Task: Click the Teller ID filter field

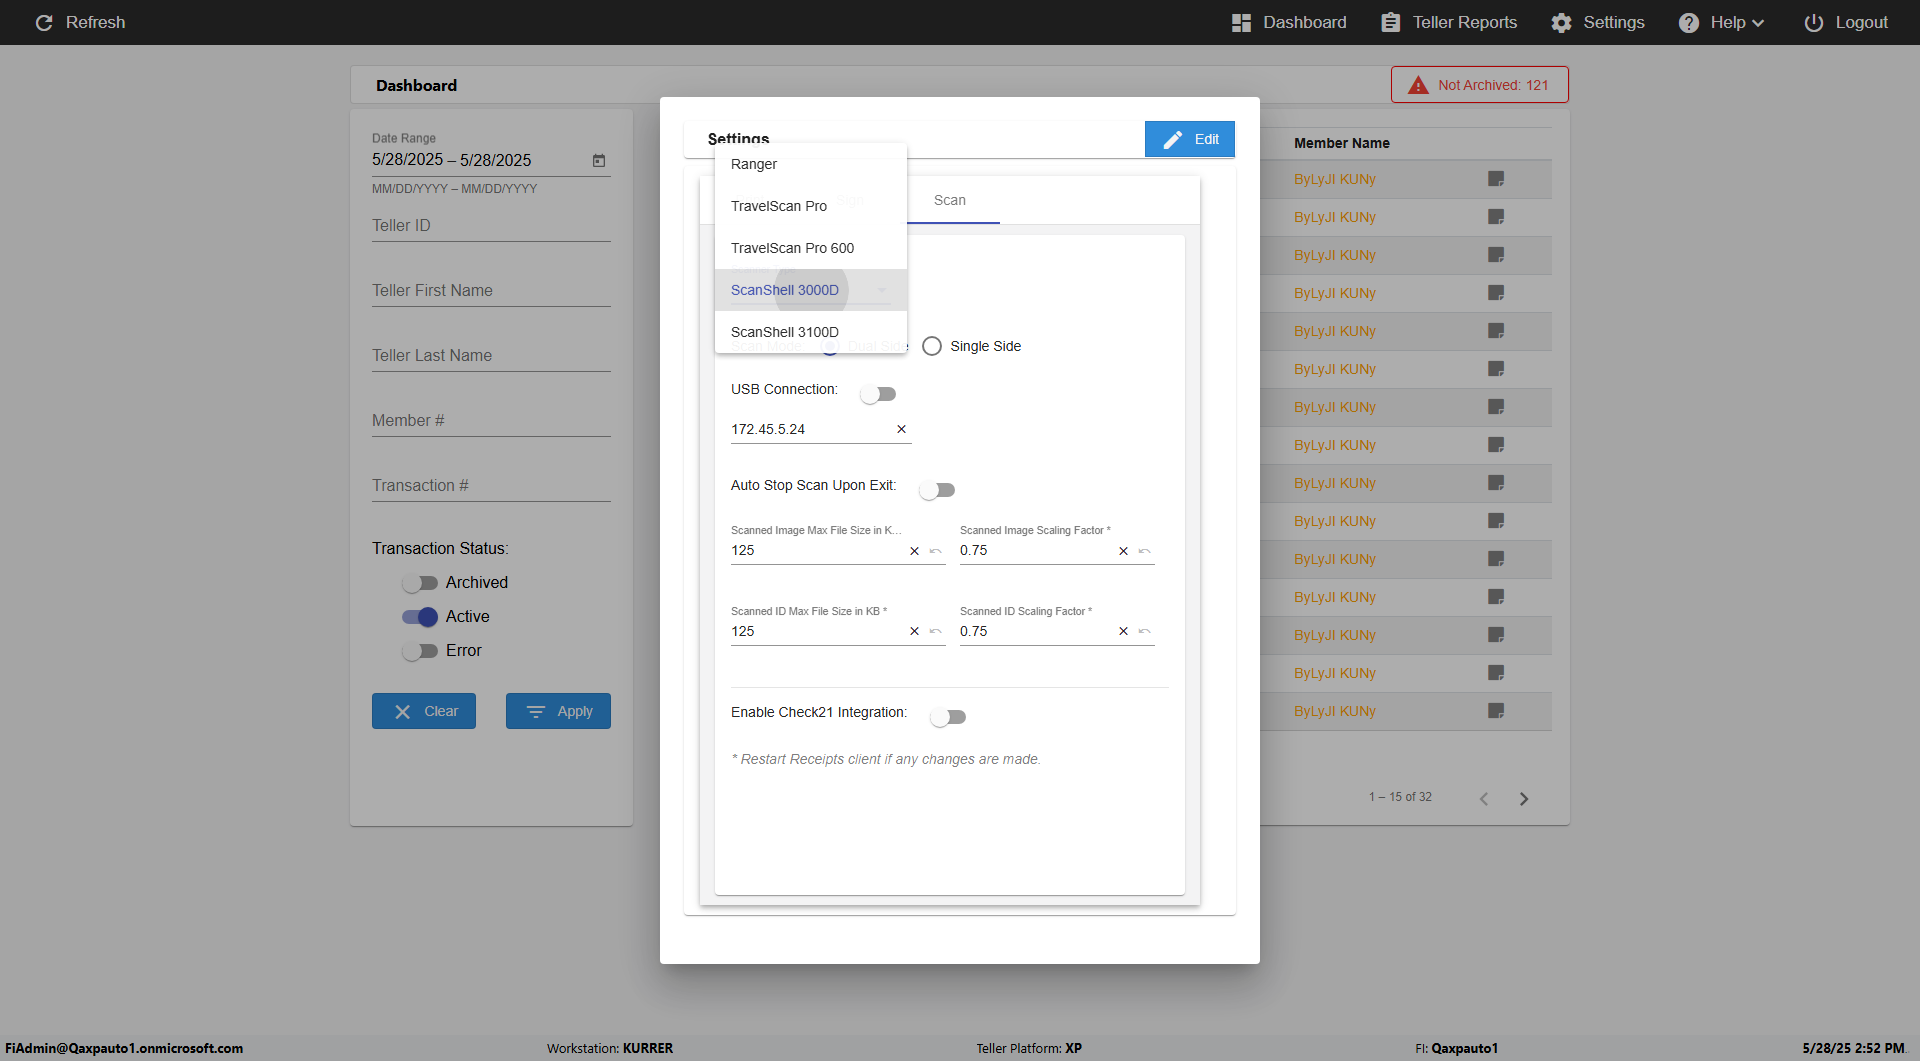Action: pos(491,226)
